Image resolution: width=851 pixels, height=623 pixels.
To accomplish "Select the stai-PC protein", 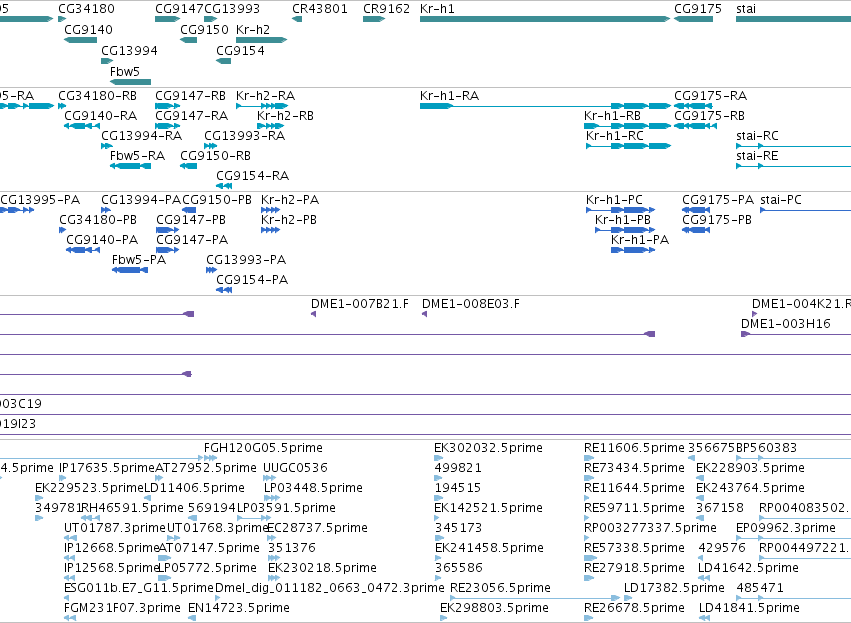I will 805,210.
